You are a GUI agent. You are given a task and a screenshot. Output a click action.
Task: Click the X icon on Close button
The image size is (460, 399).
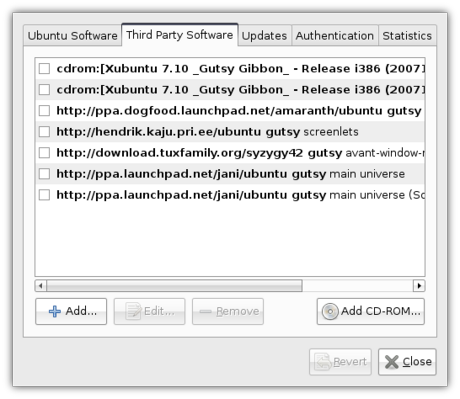point(392,362)
